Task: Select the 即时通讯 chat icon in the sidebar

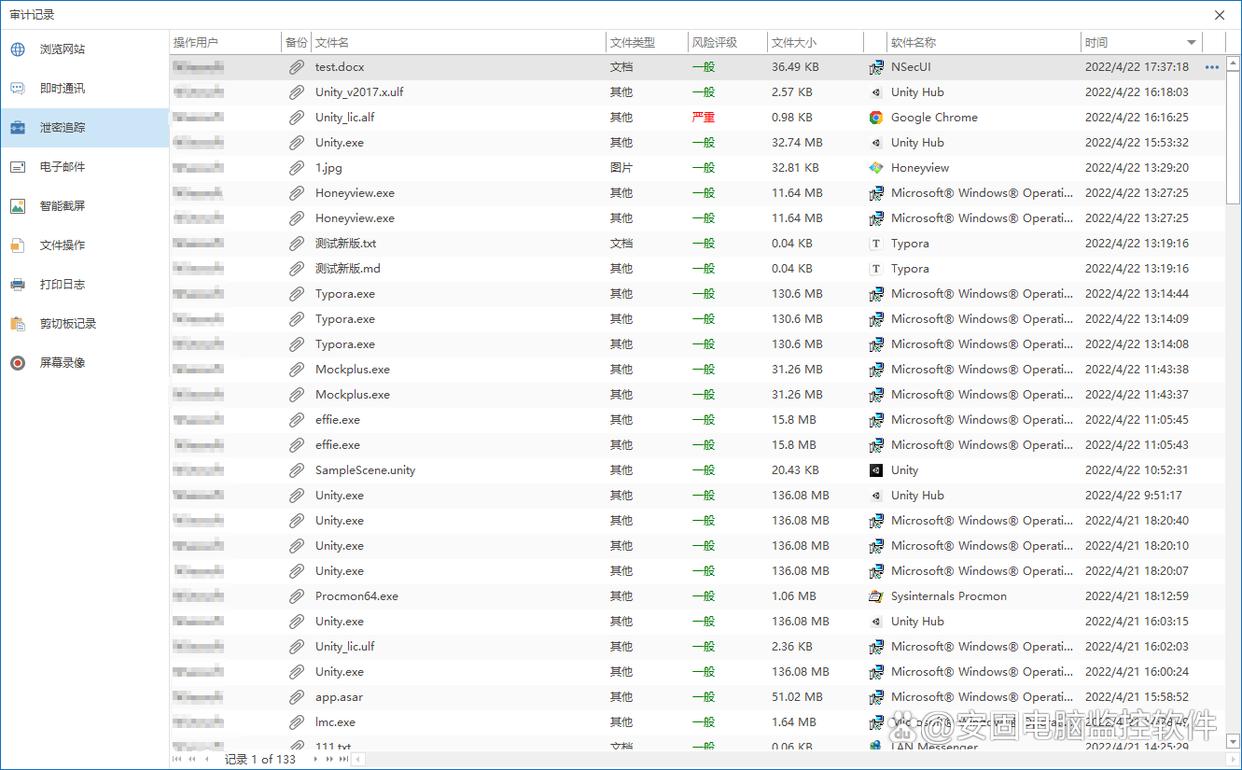Action: (18, 88)
